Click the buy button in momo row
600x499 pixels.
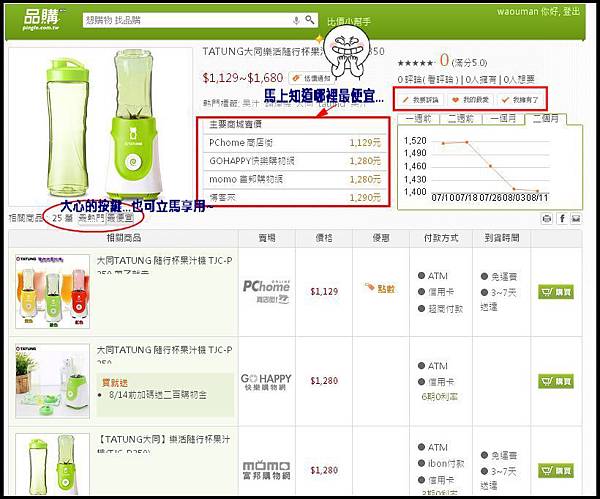pos(556,471)
